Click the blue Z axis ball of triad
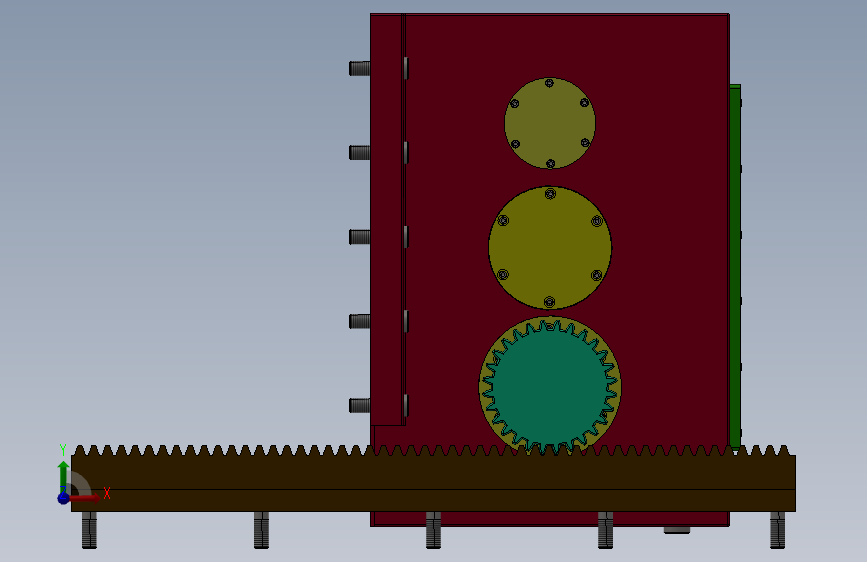Image resolution: width=867 pixels, height=562 pixels. pos(63,498)
